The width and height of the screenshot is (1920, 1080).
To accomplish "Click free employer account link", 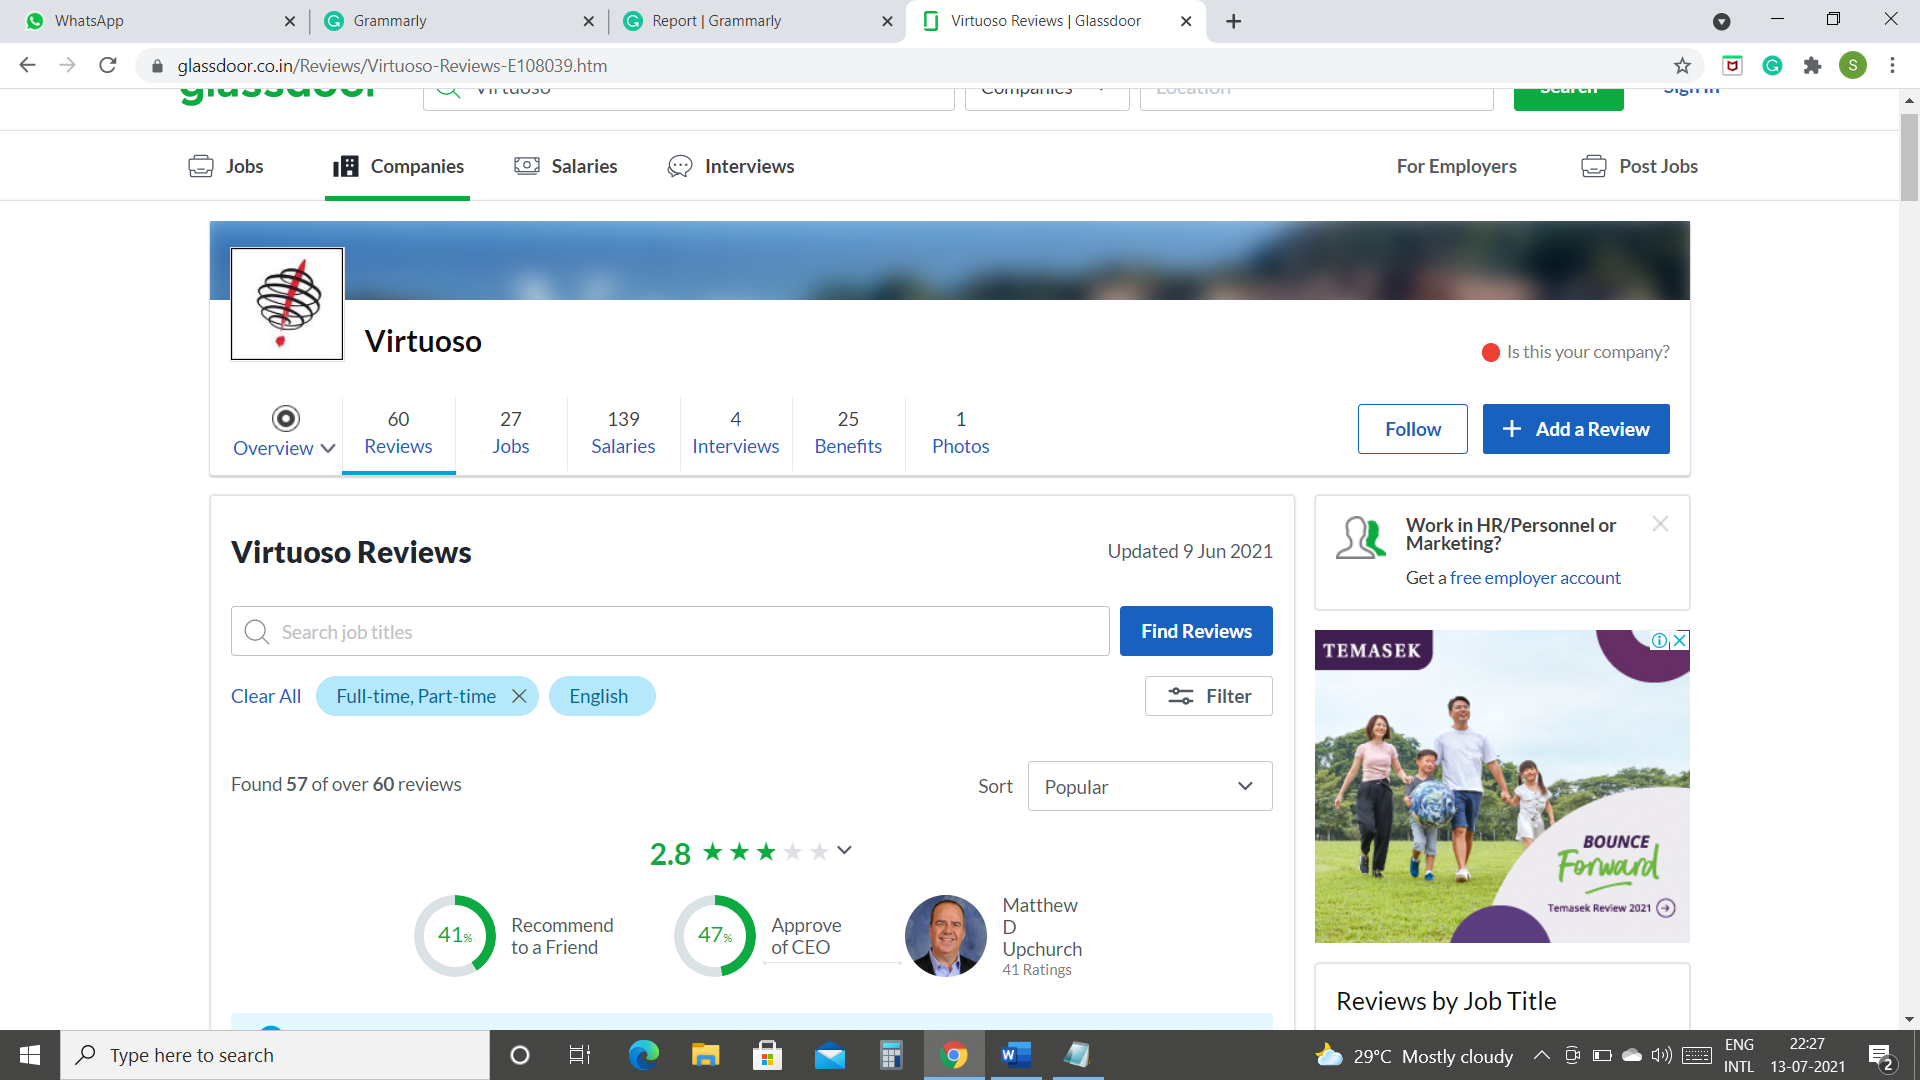I will point(1535,578).
